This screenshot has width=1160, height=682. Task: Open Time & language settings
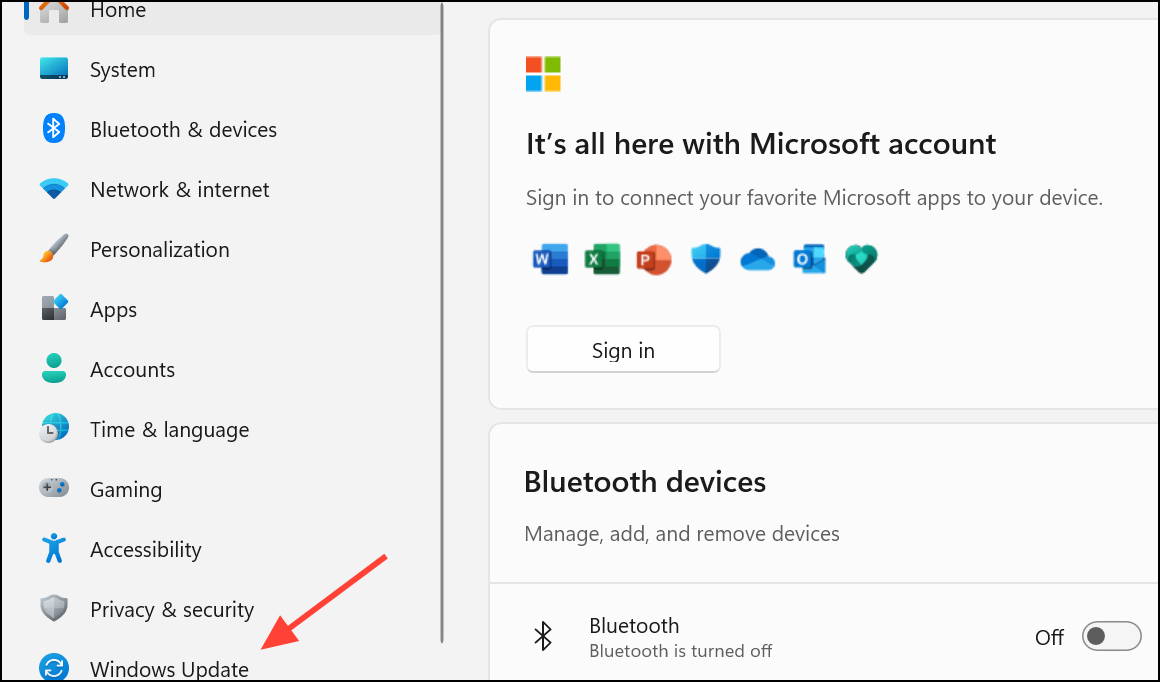coord(232,429)
